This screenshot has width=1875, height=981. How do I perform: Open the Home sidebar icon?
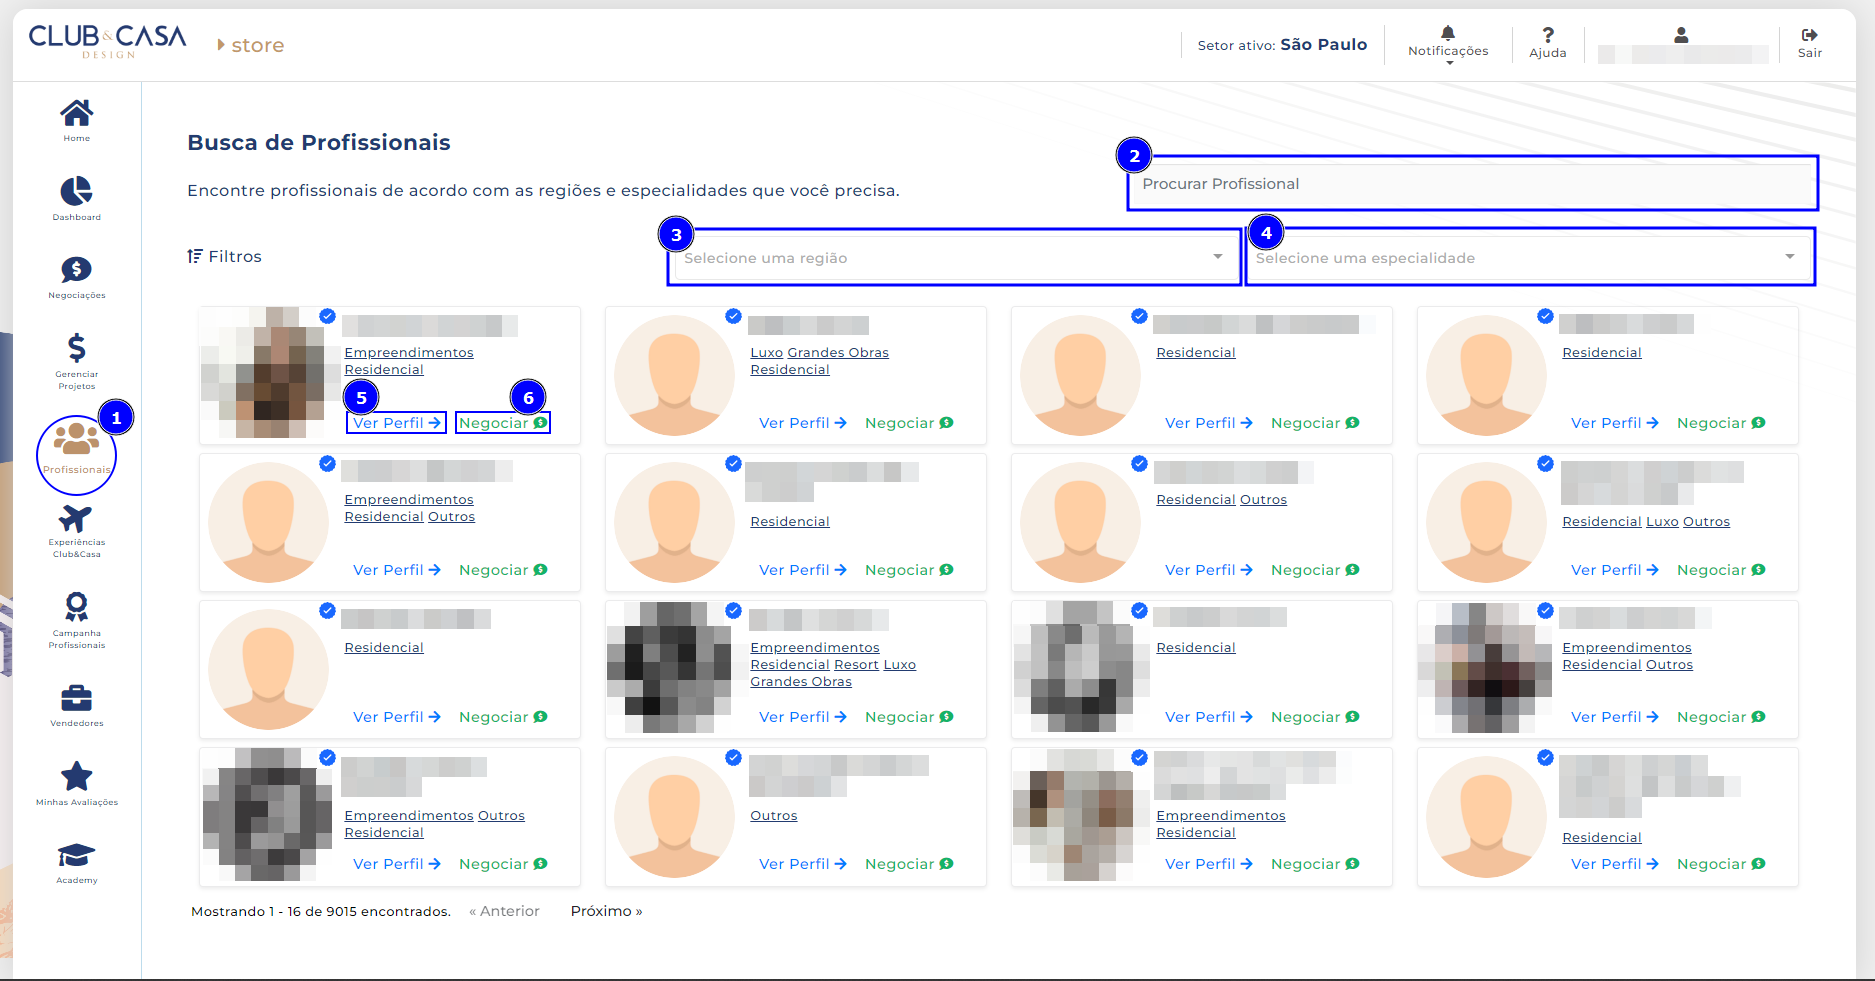(76, 113)
